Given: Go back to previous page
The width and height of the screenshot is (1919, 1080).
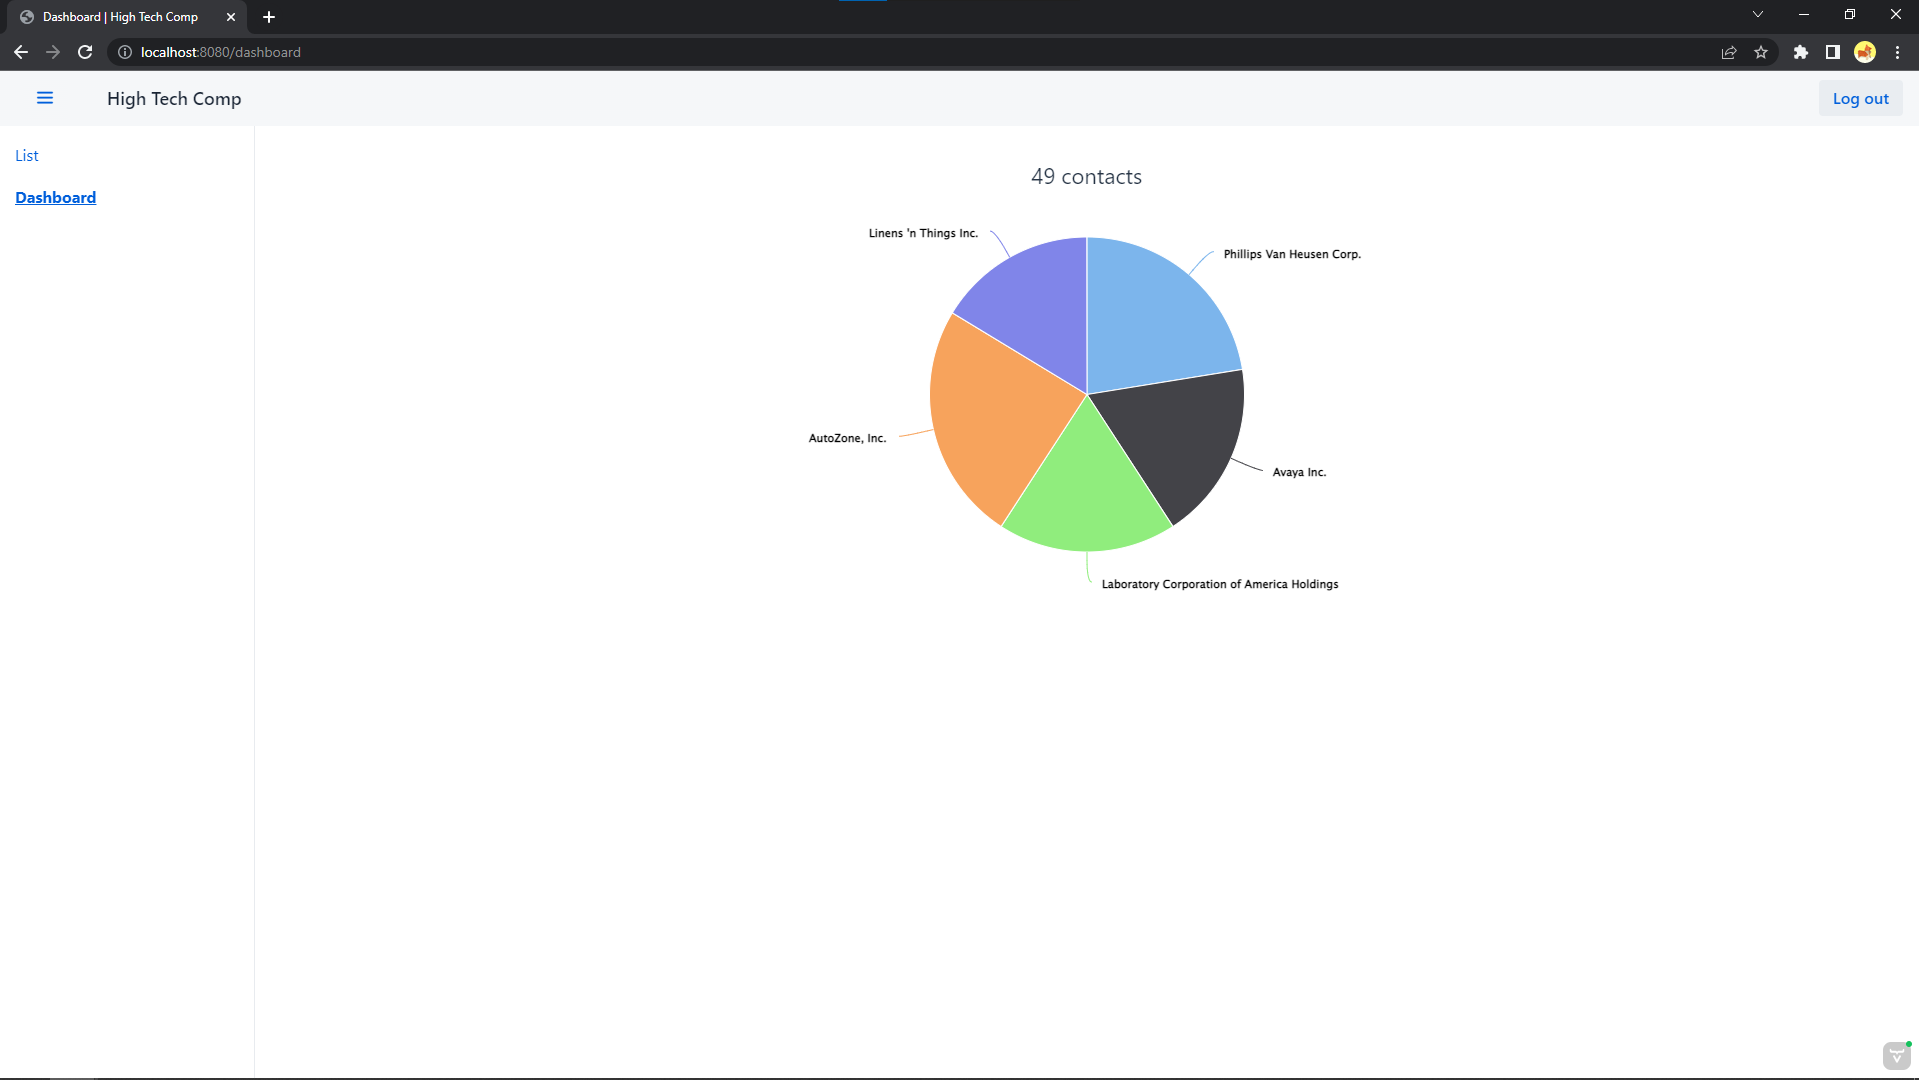Looking at the screenshot, I should 21,52.
